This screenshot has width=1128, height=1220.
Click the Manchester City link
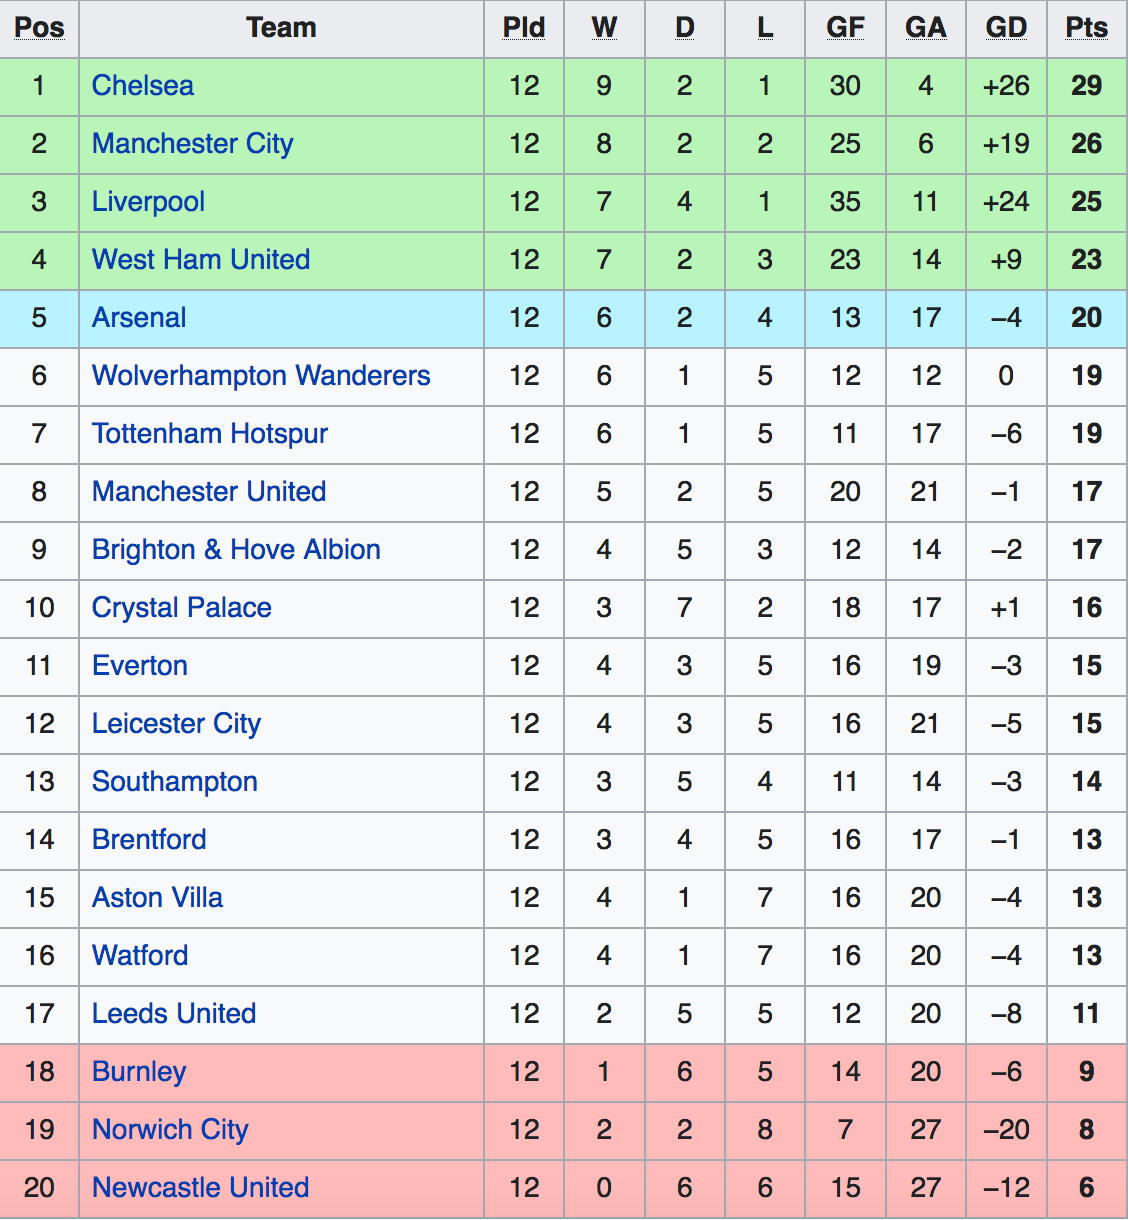(x=192, y=144)
